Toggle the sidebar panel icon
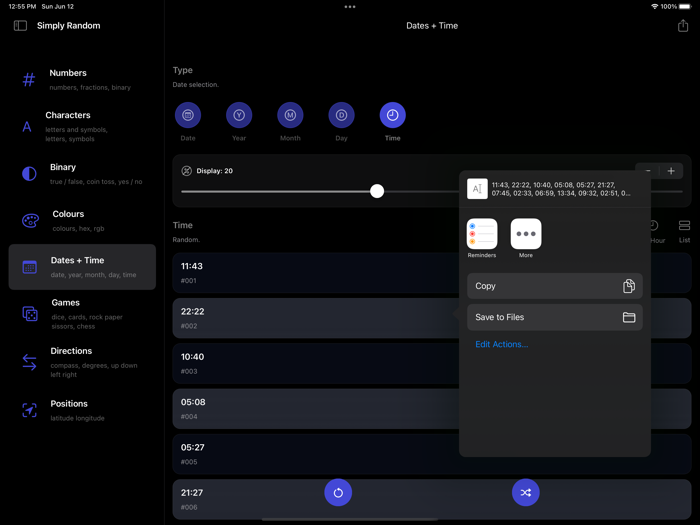 20,25
